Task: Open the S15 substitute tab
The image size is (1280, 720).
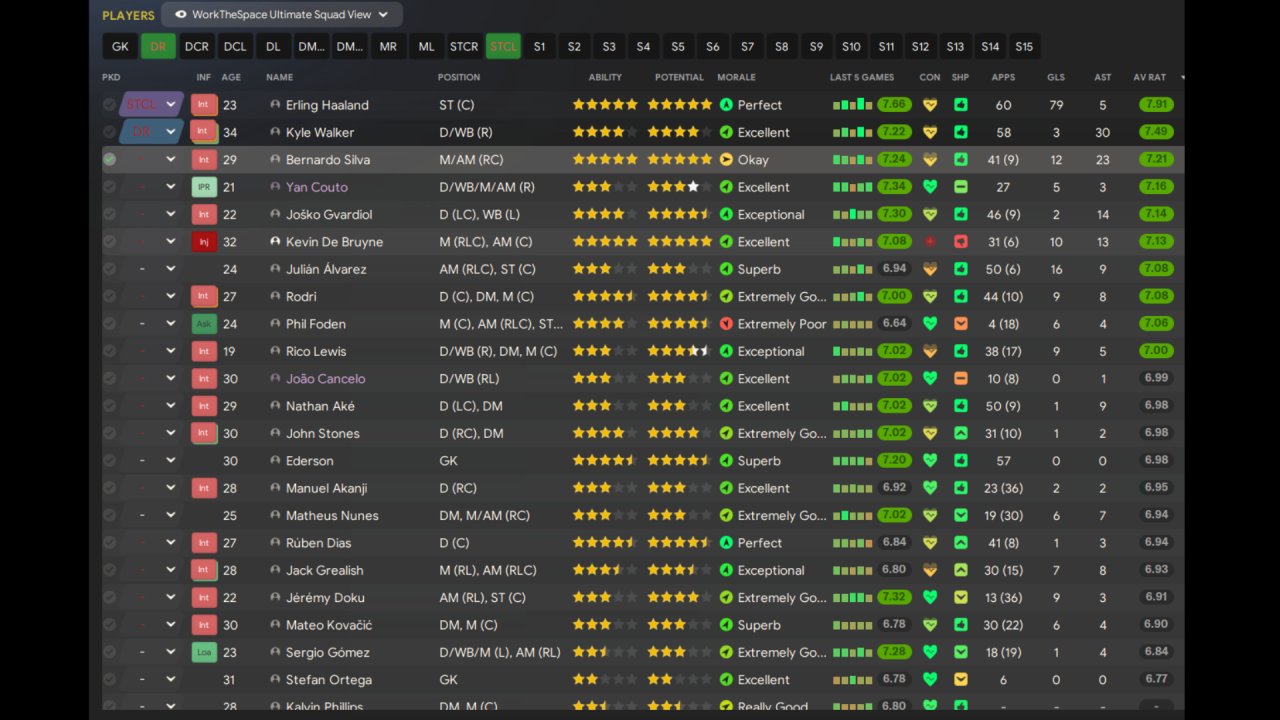Action: point(1024,47)
